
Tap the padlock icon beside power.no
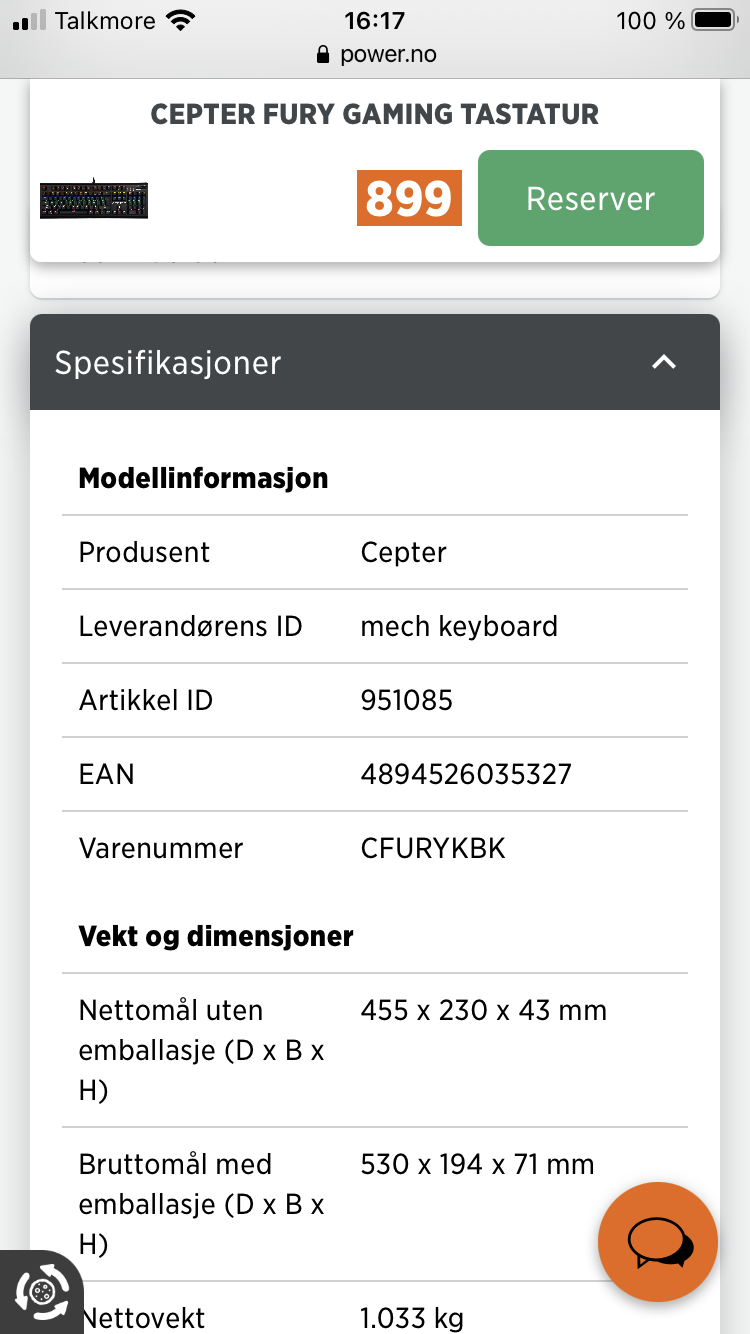[x=322, y=55]
